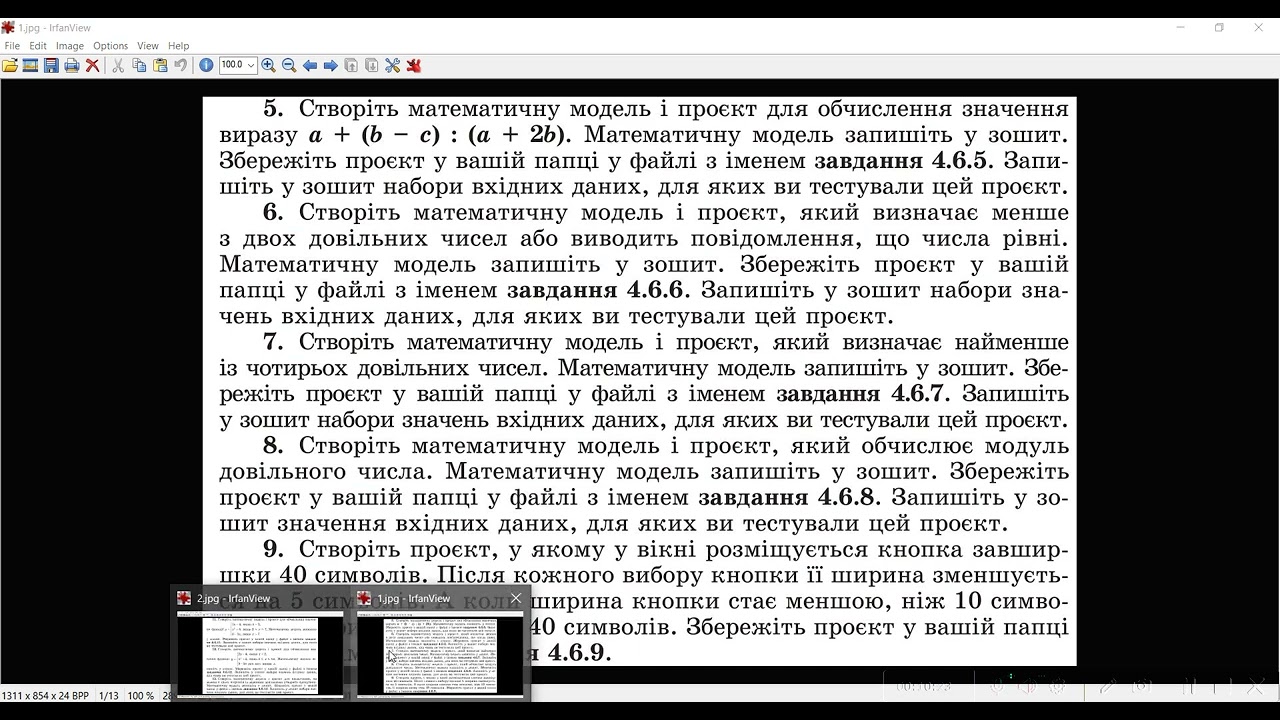1280x720 pixels.
Task: Go to previous image with left arrow
Action: [310, 65]
